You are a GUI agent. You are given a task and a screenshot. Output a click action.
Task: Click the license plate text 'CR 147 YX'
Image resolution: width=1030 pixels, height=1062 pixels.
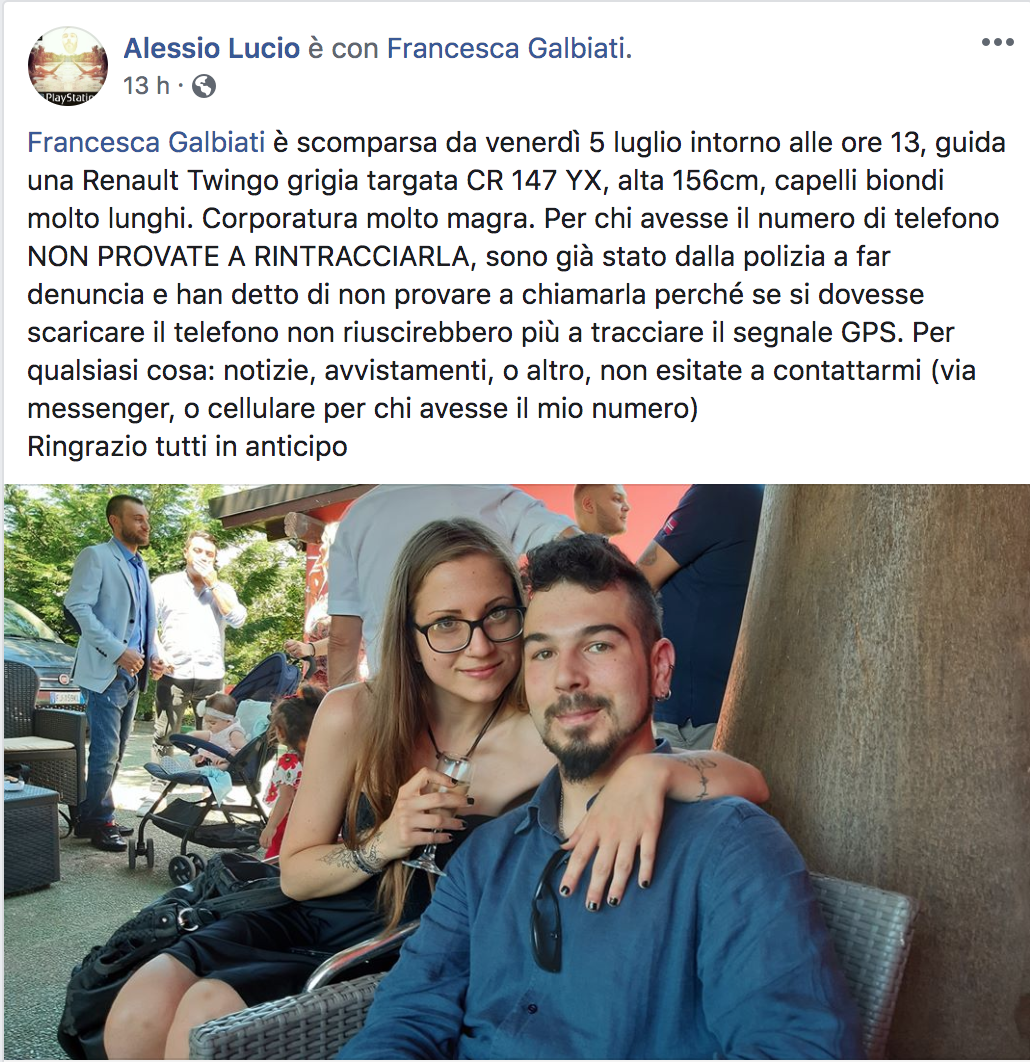coord(534,180)
